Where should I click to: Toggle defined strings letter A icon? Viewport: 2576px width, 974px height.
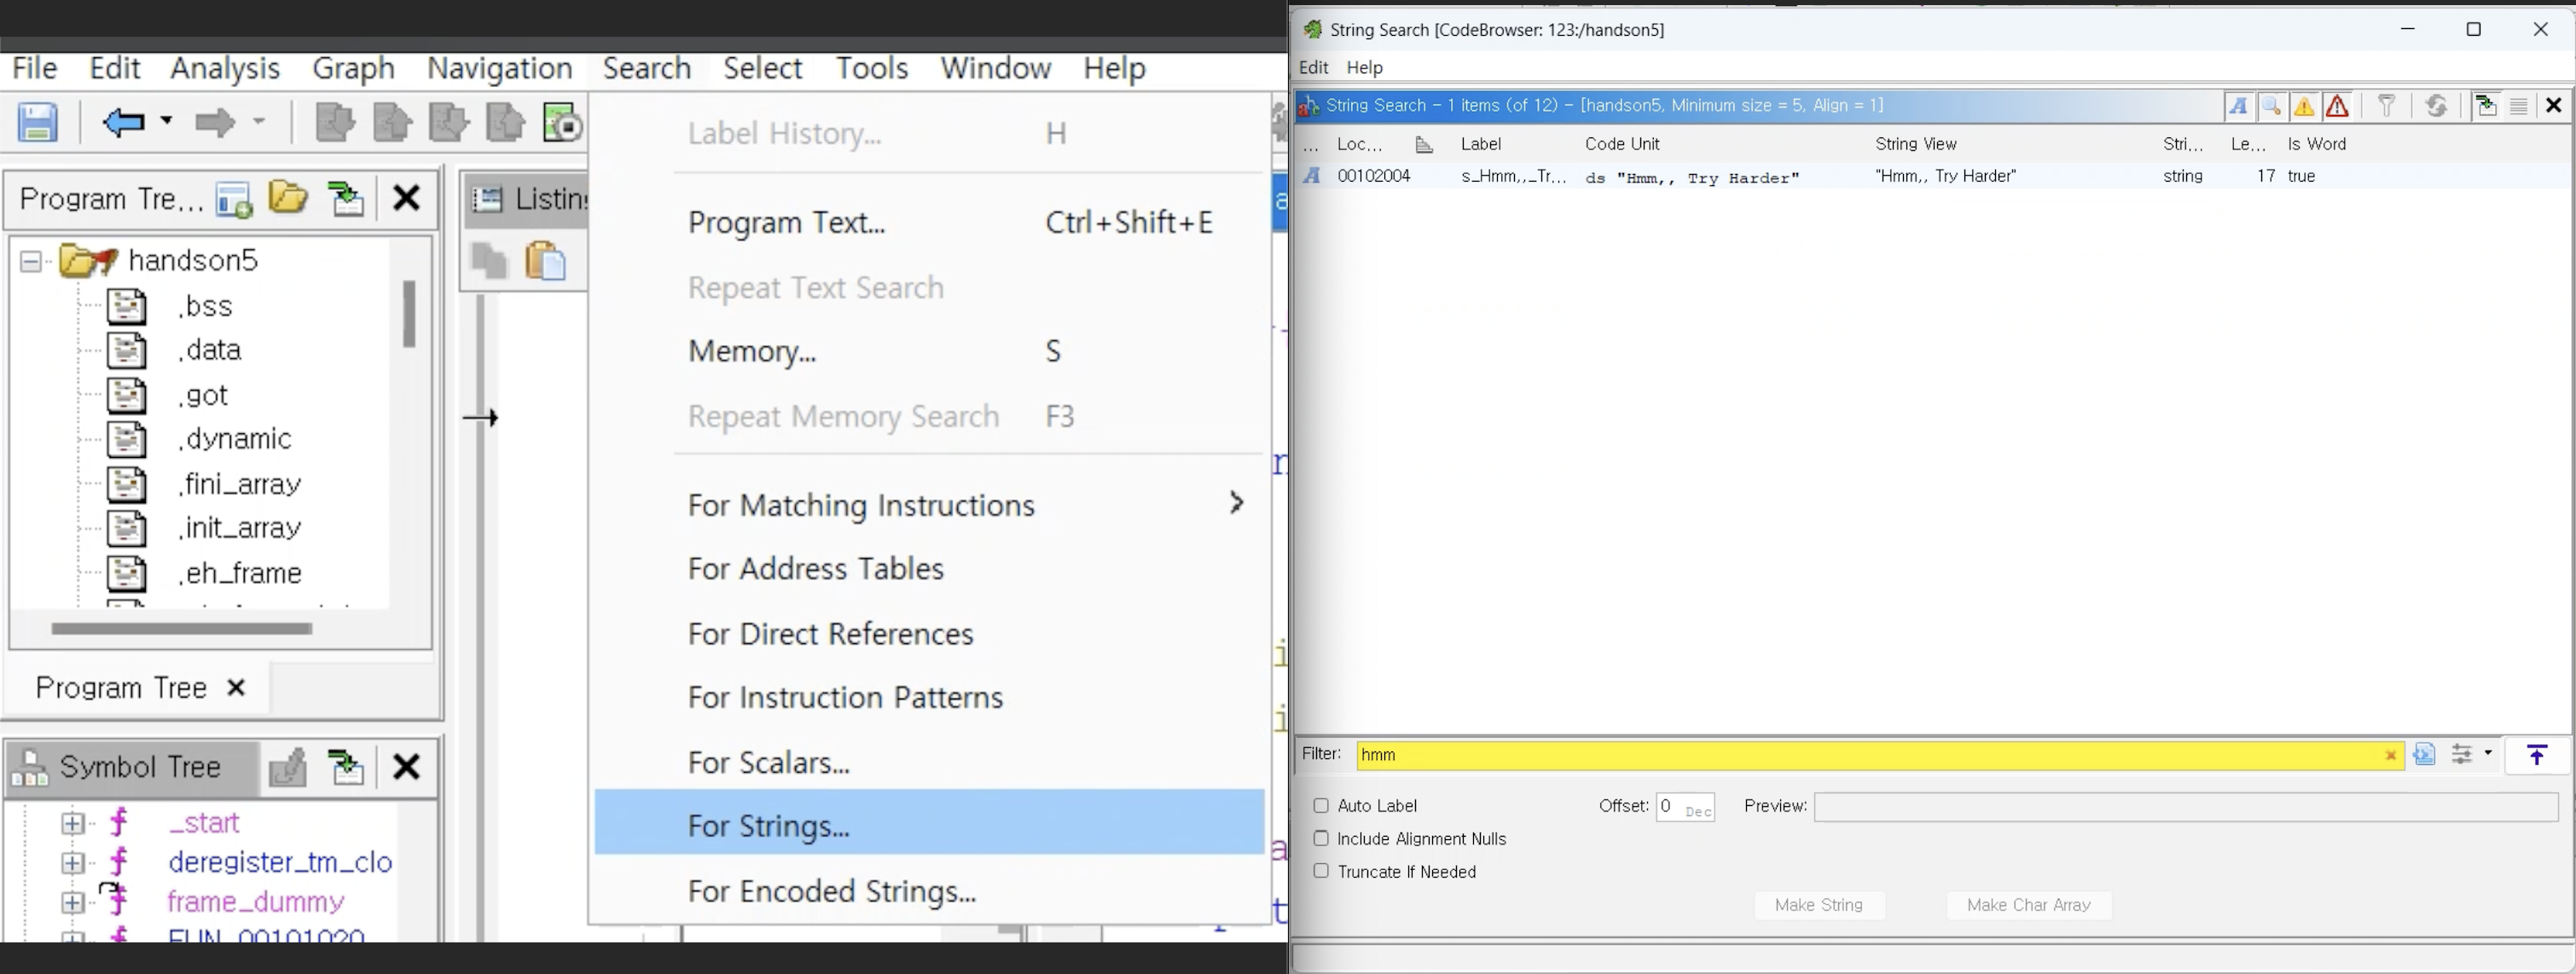pos(2238,106)
